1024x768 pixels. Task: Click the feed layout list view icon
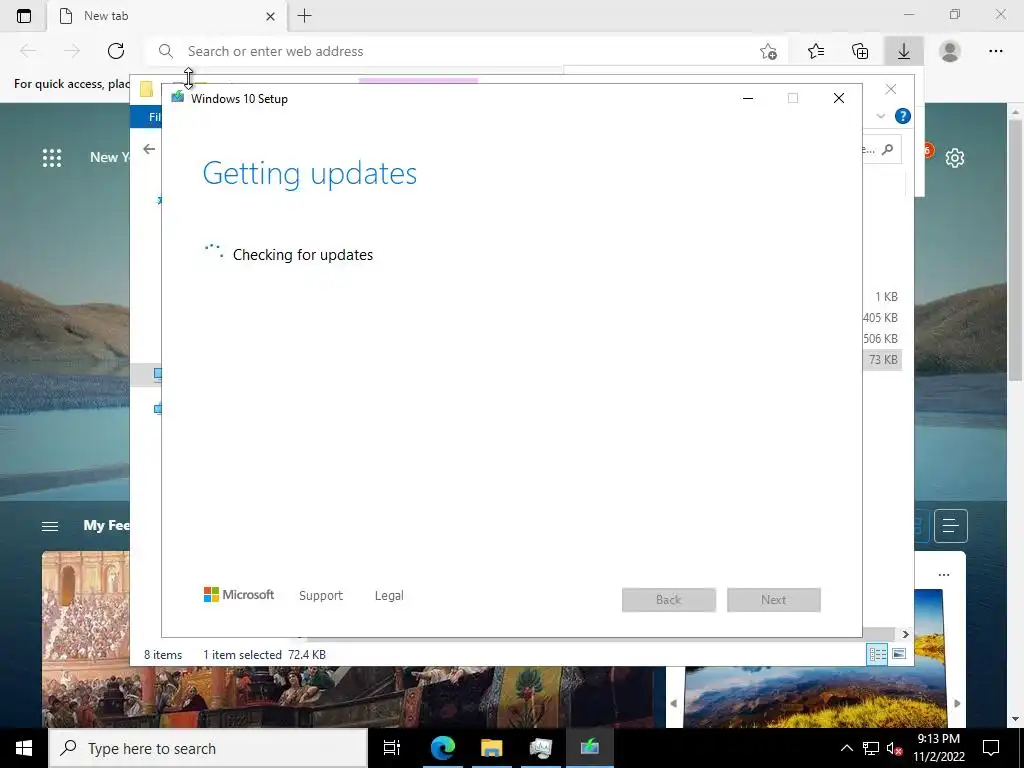(x=950, y=526)
